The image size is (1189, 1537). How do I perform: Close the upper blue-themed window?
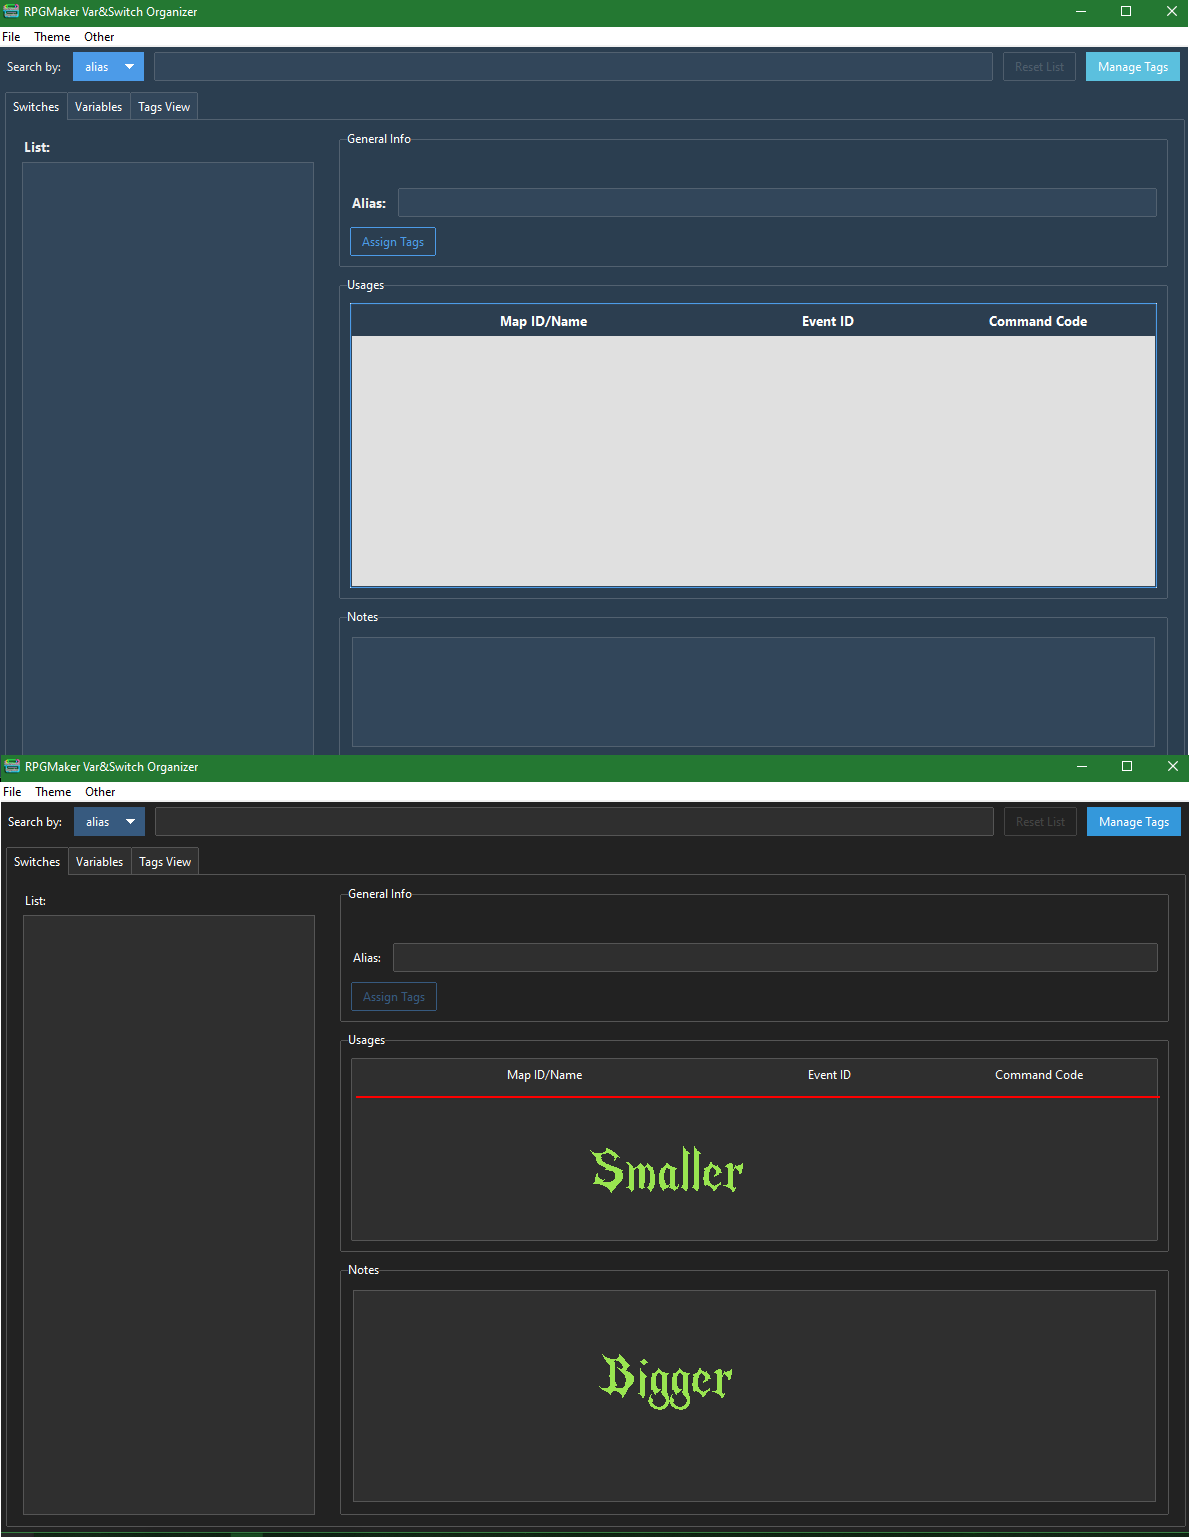pyautogui.click(x=1171, y=12)
